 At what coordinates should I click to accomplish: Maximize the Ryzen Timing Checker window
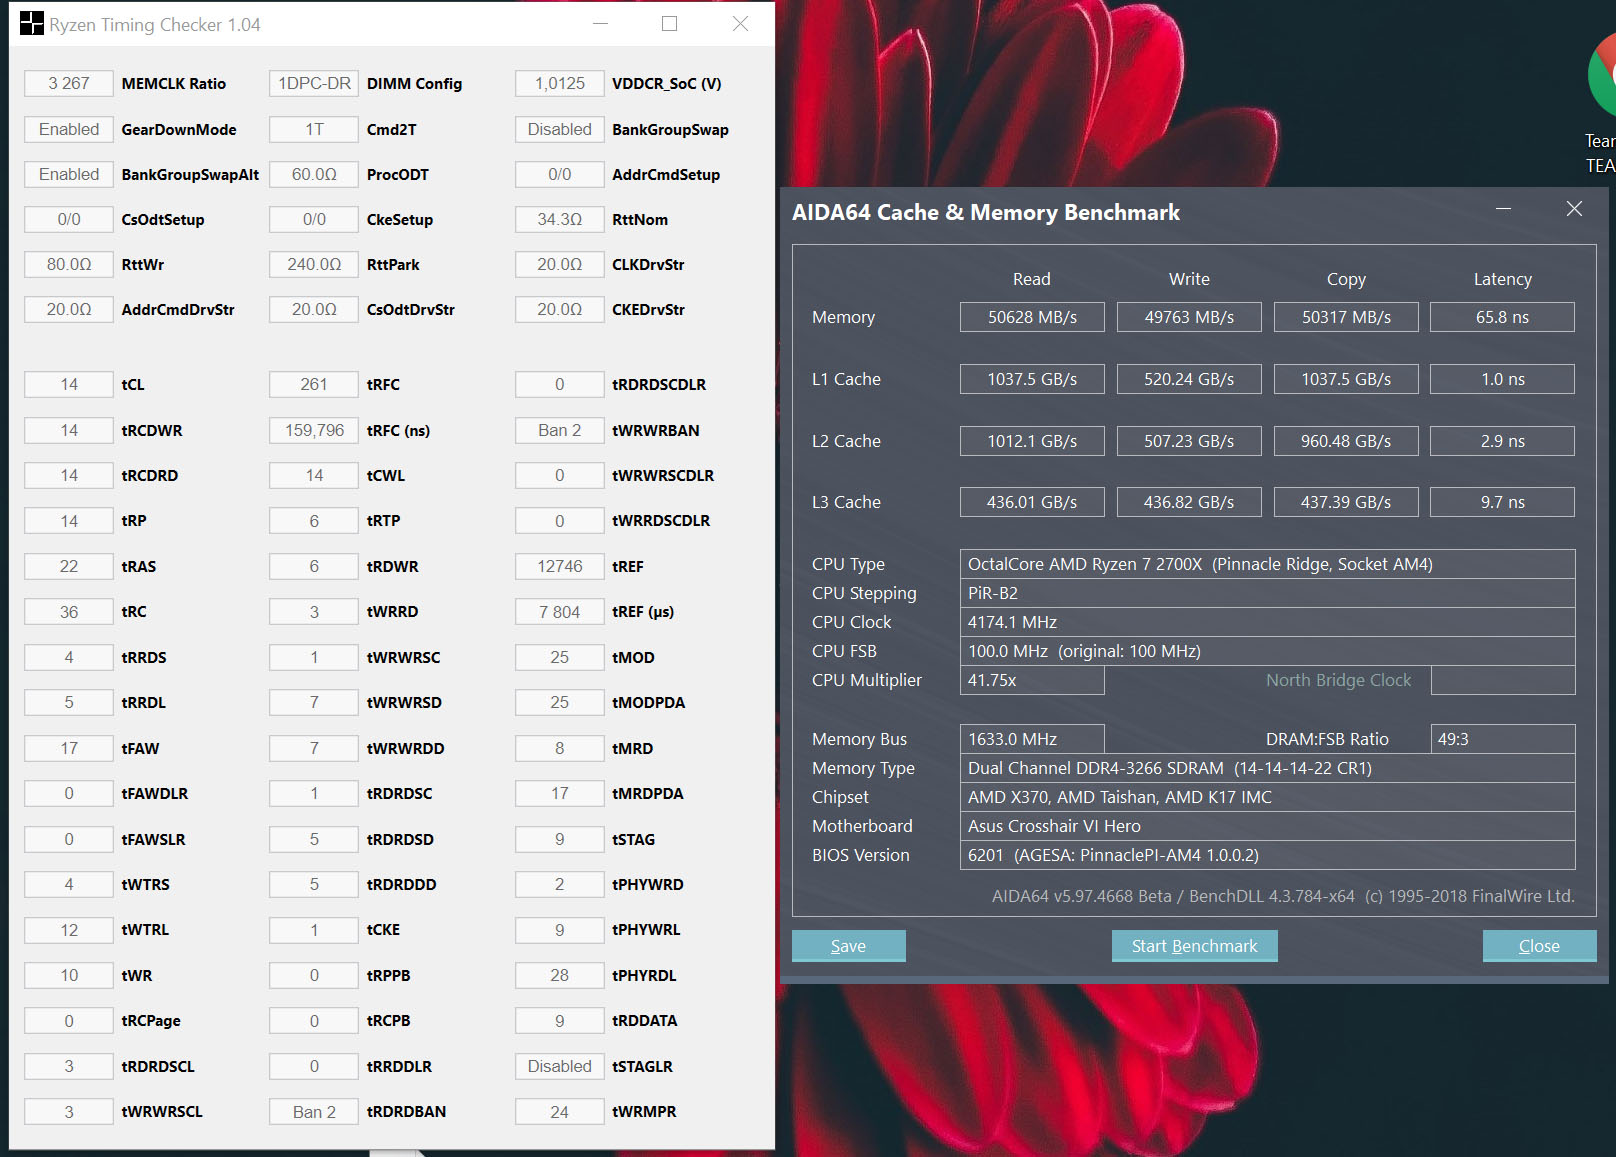point(670,24)
